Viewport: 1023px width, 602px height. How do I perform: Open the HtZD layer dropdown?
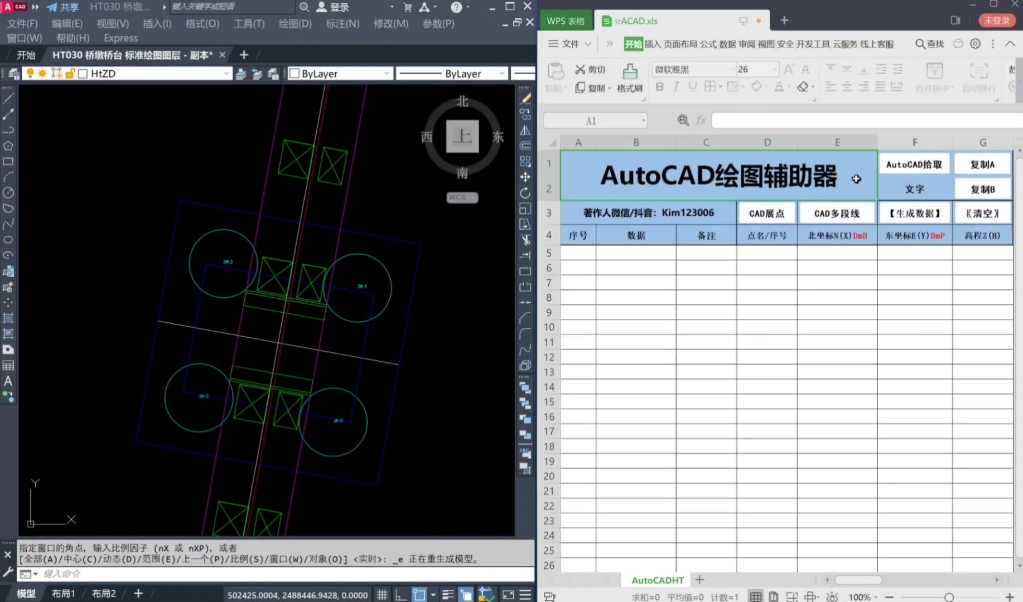[226, 74]
